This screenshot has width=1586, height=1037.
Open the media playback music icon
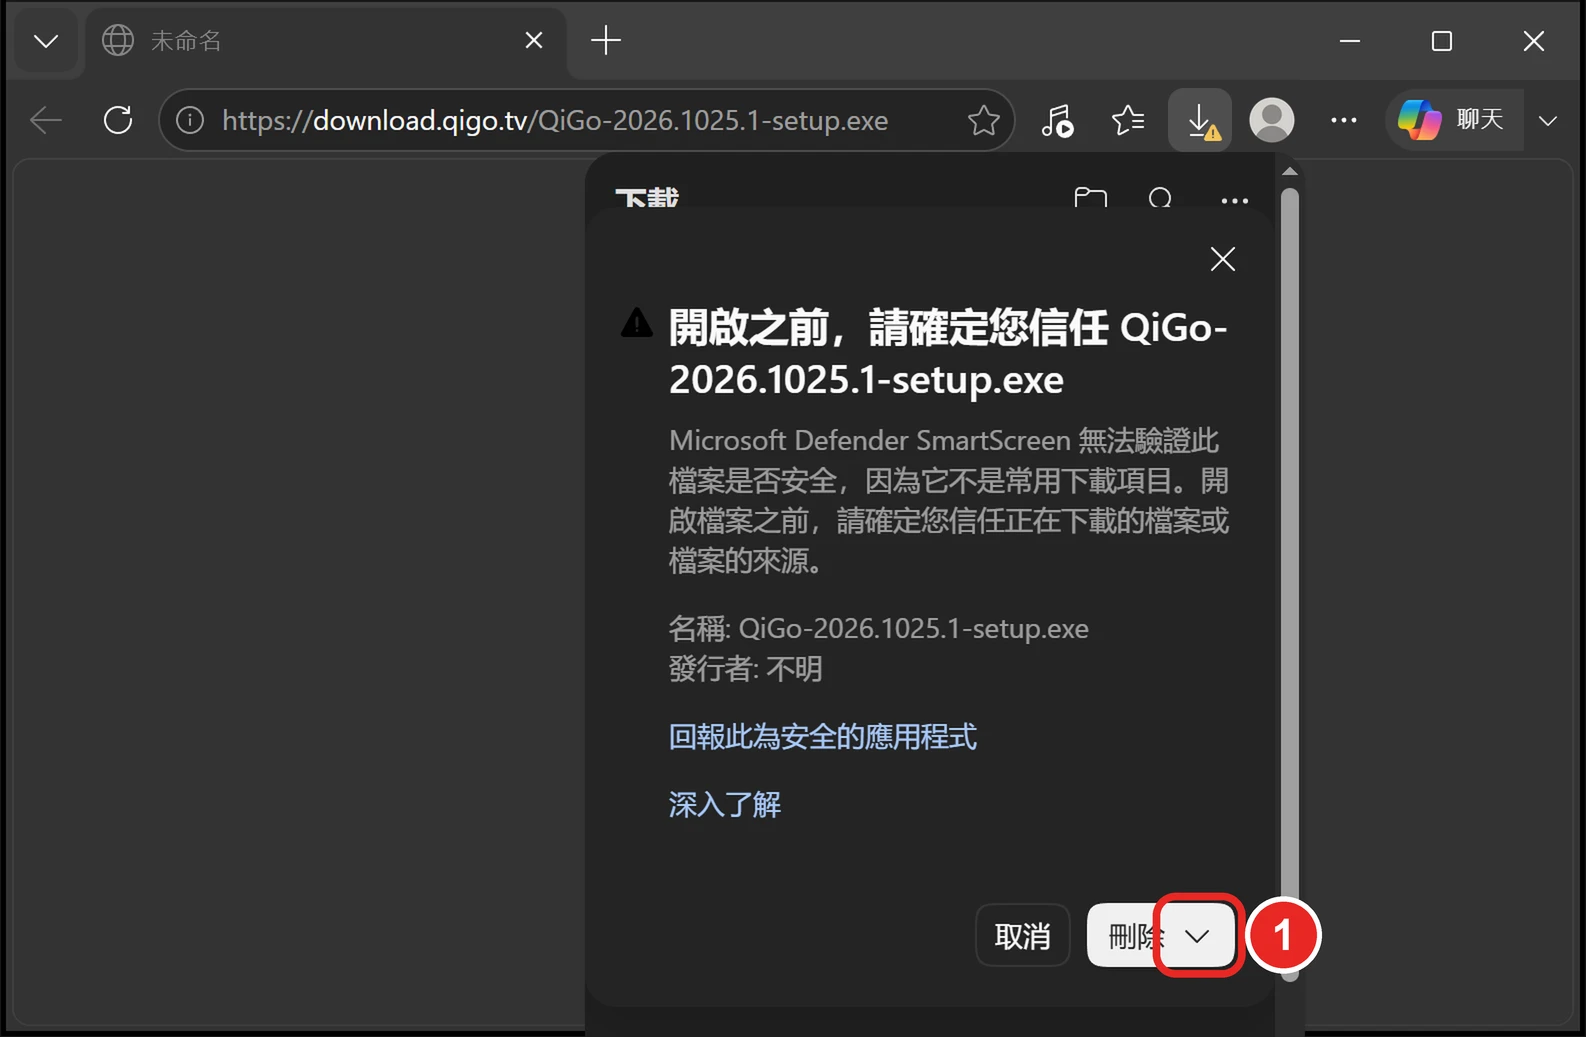click(x=1057, y=121)
